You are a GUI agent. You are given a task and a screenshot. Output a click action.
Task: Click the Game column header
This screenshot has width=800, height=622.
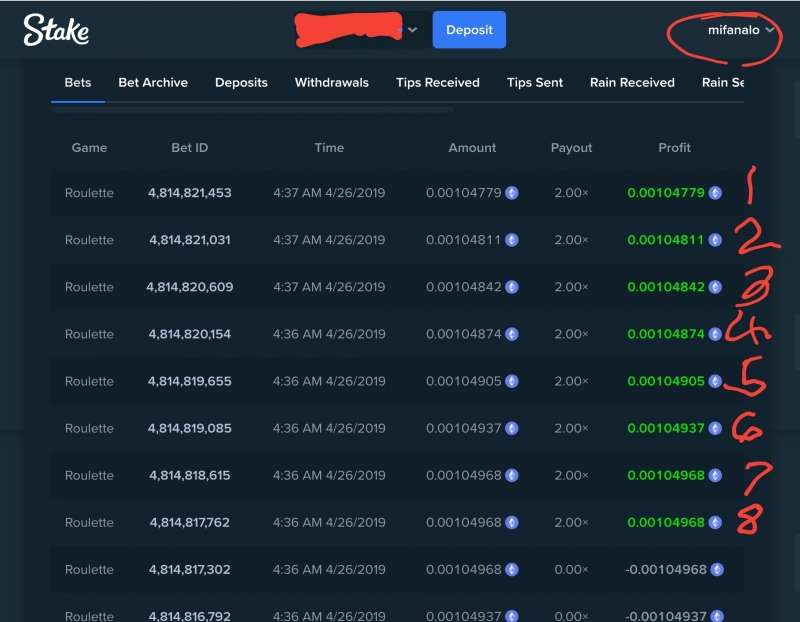[x=89, y=148]
